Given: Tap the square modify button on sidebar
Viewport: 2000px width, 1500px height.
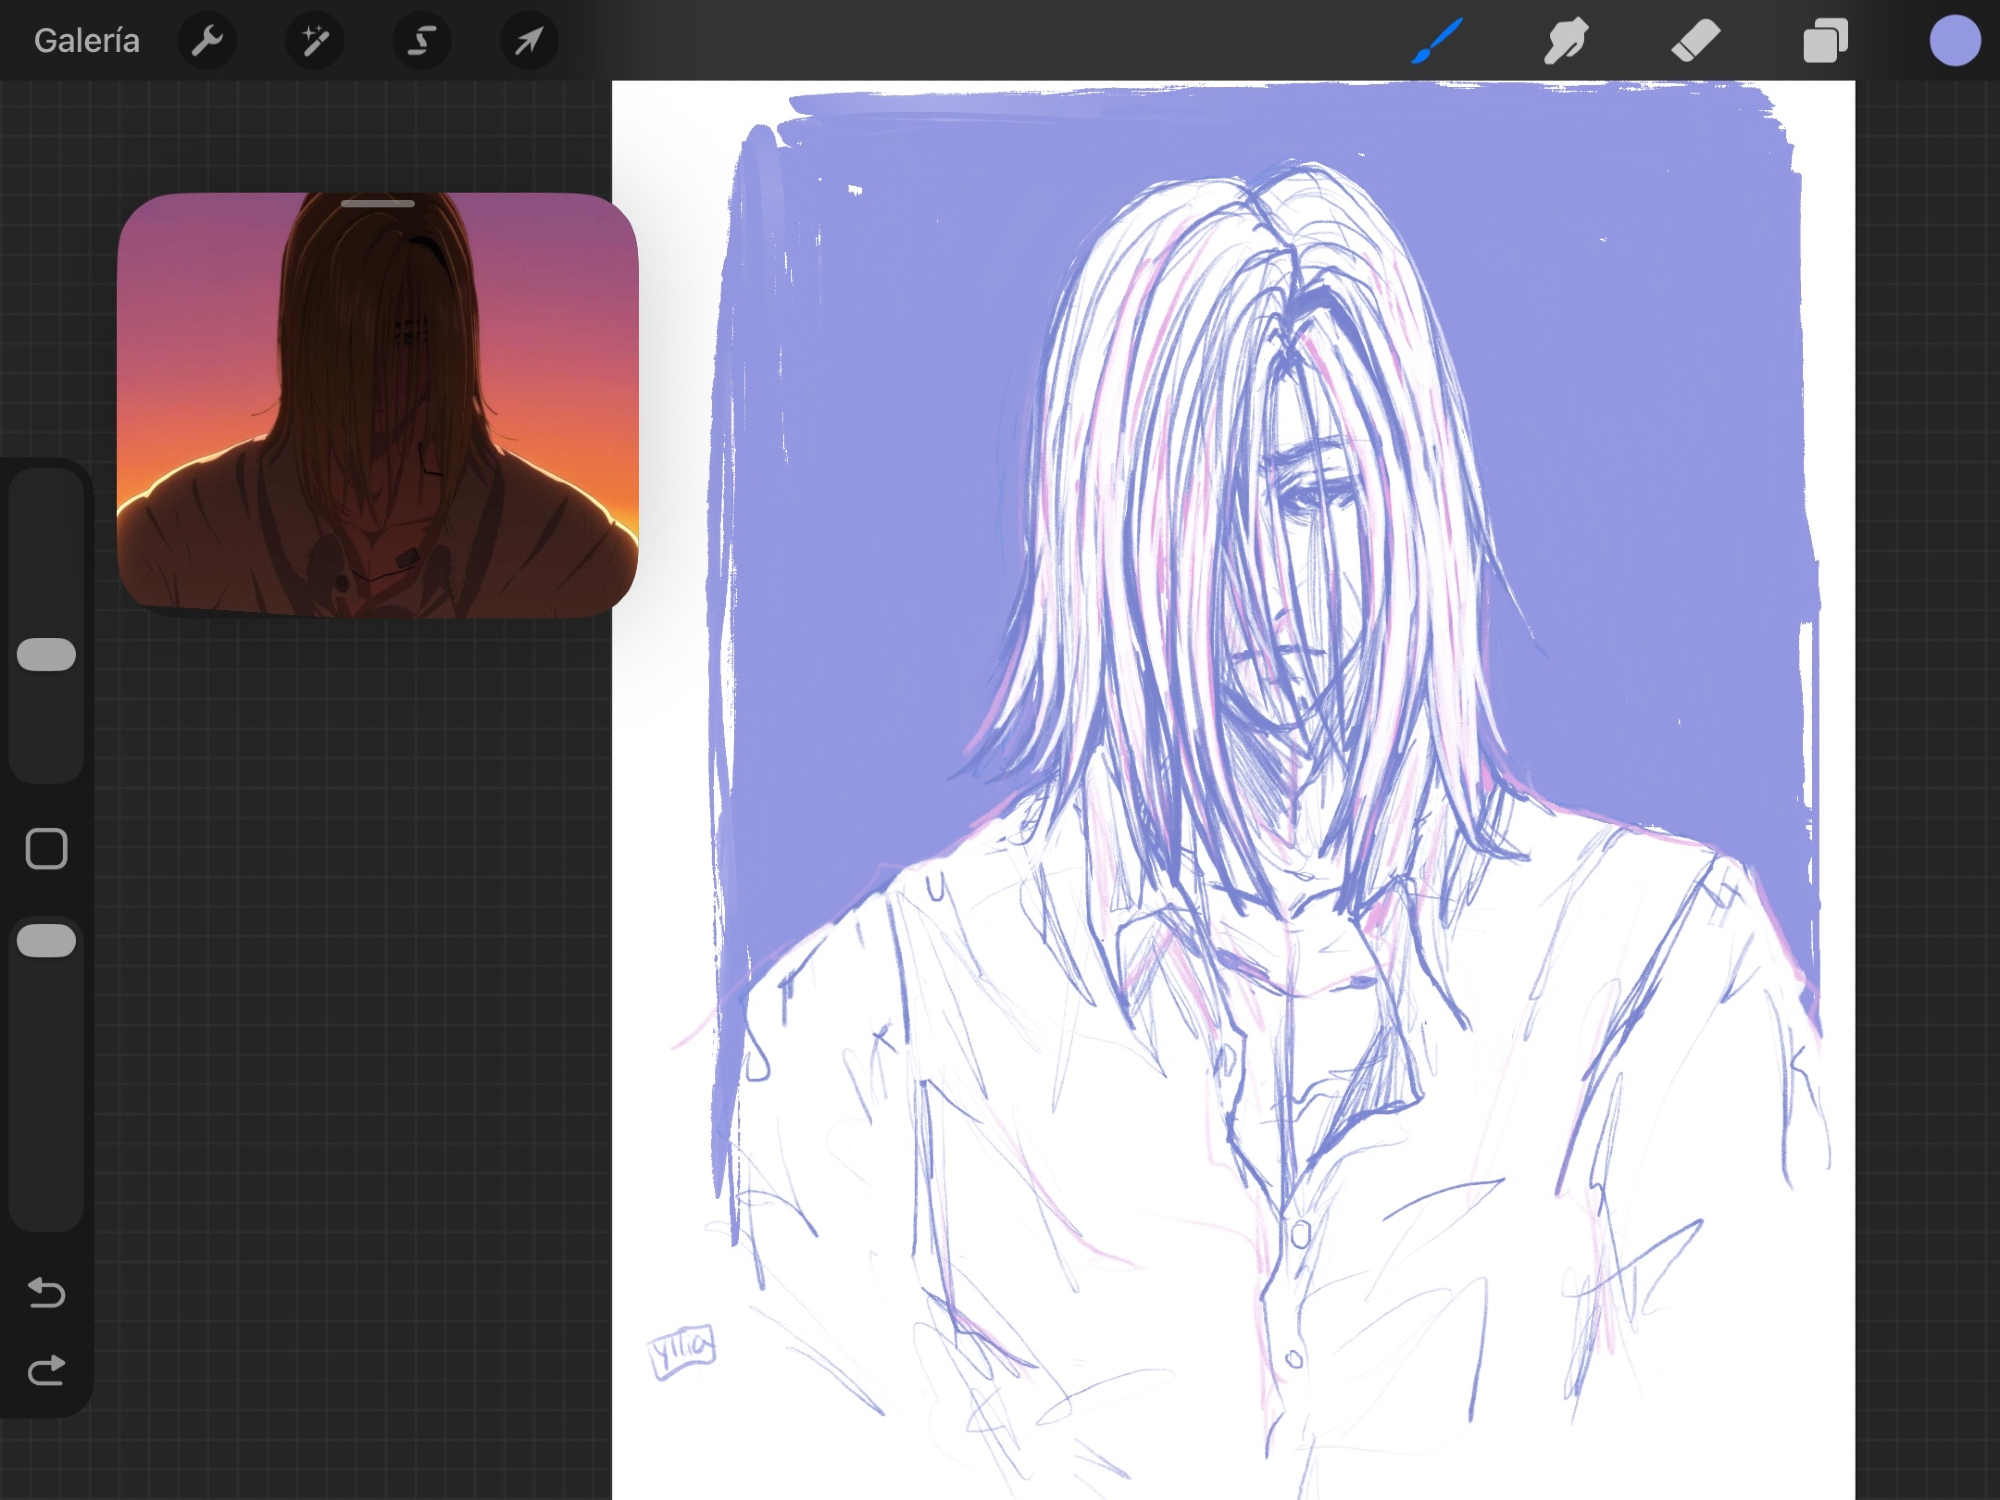Looking at the screenshot, I should pos(47,848).
